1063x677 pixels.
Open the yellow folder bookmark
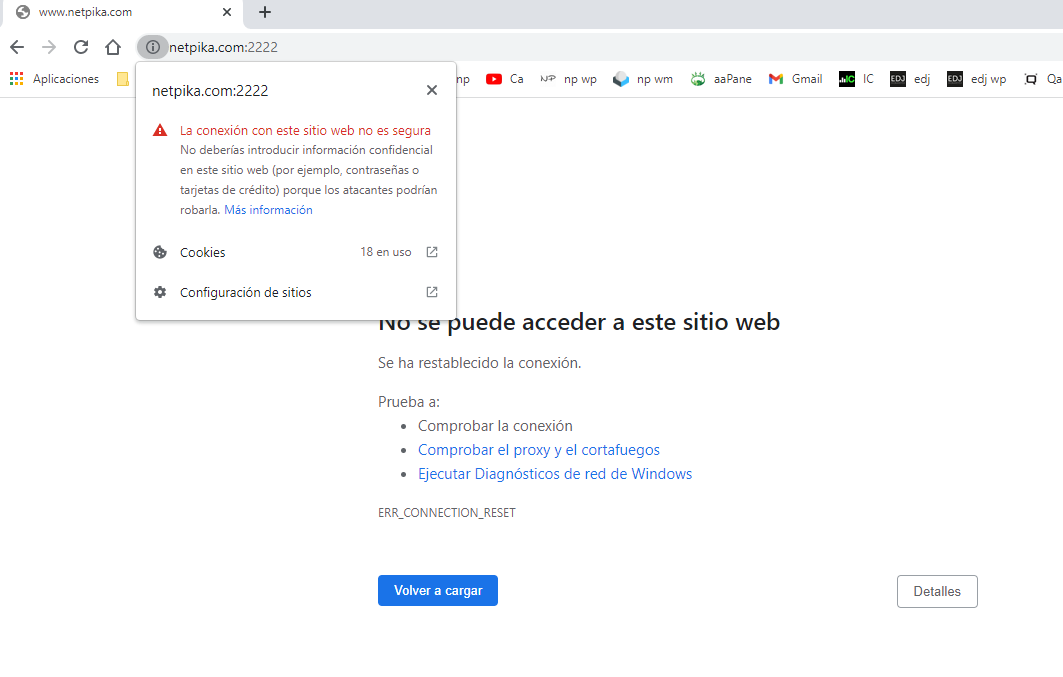pyautogui.click(x=123, y=79)
